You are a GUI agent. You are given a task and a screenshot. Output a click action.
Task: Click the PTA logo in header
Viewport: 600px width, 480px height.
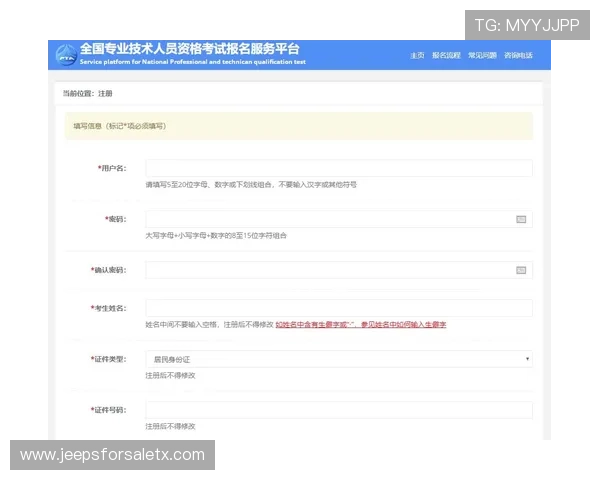pos(67,55)
